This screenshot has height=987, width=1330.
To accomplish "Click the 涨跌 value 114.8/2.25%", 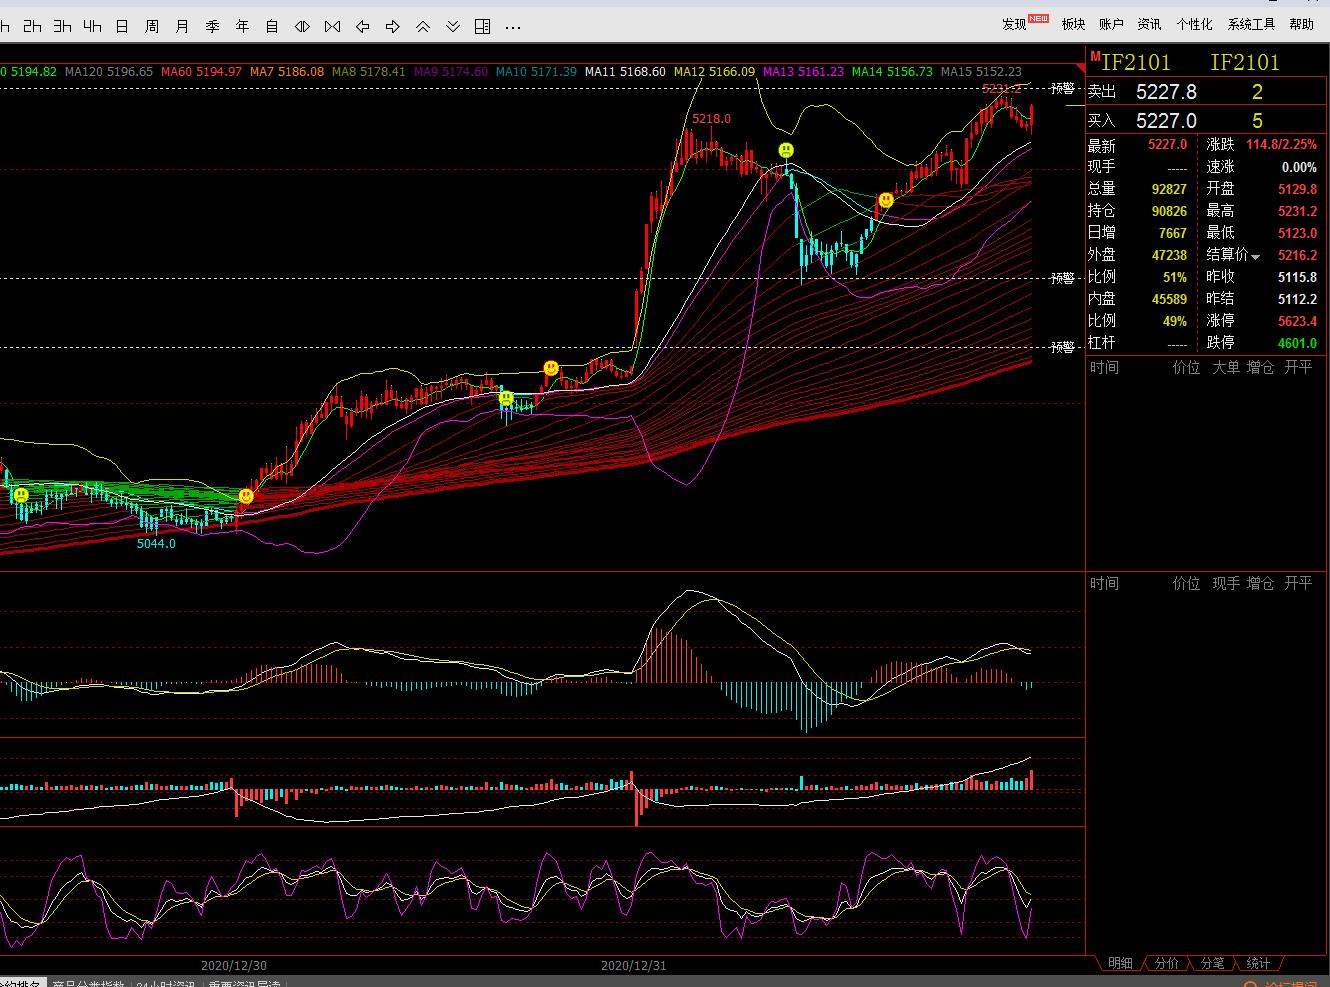I will 1281,145.
